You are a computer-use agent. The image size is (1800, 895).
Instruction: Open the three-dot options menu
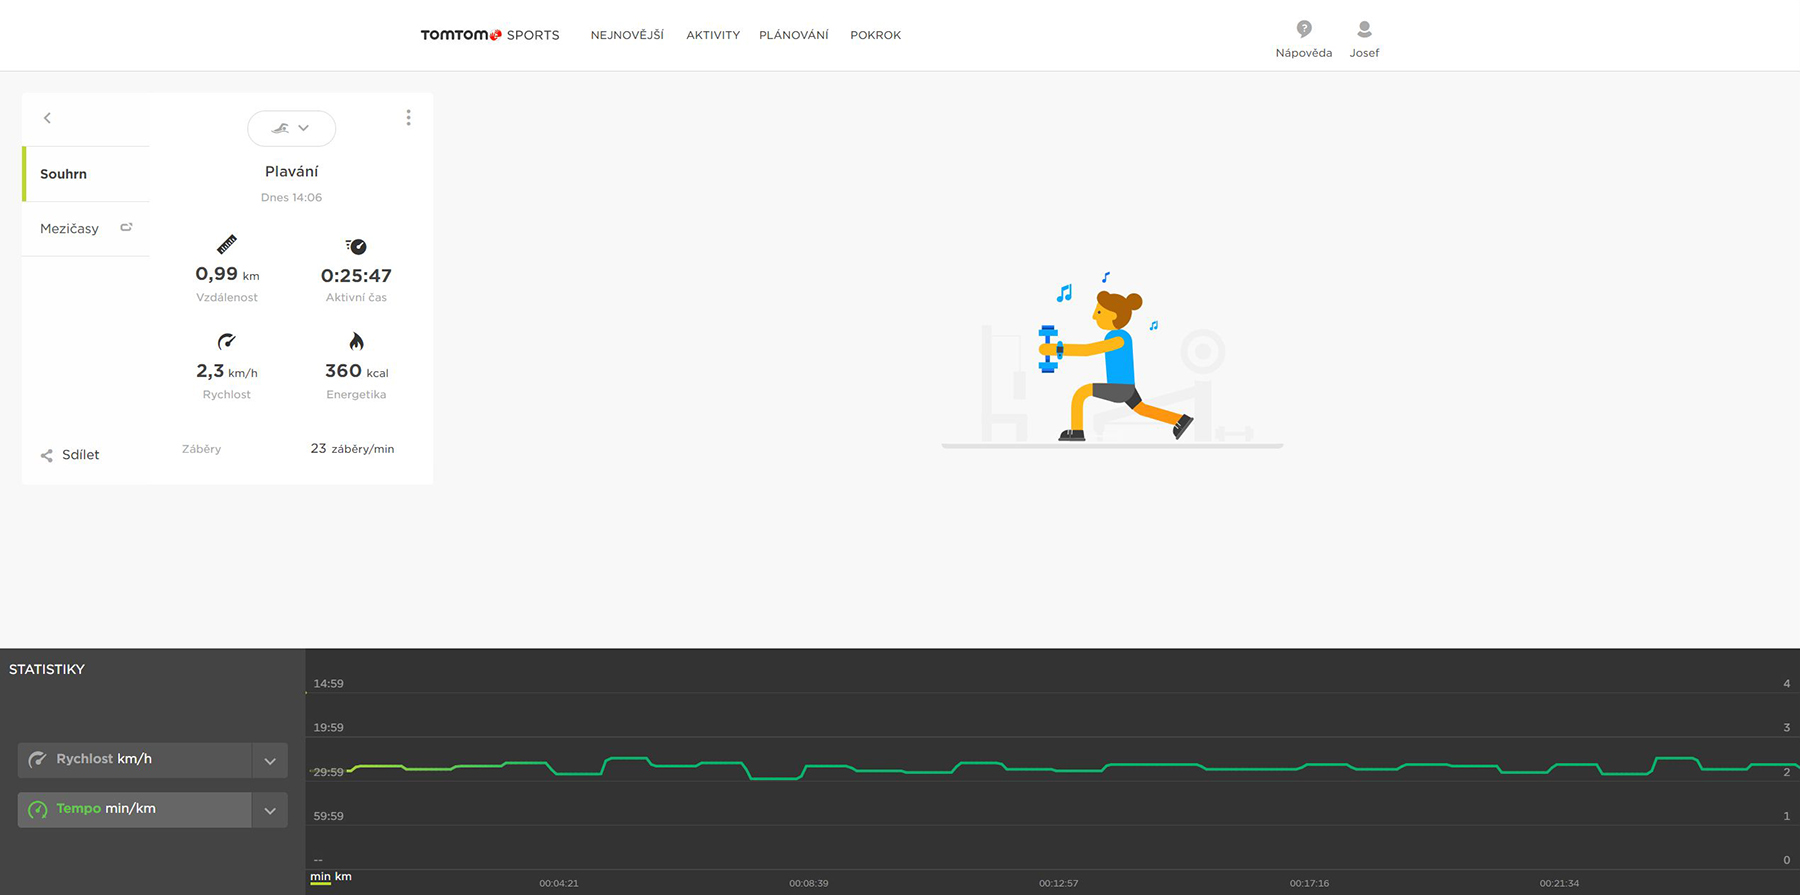408,118
